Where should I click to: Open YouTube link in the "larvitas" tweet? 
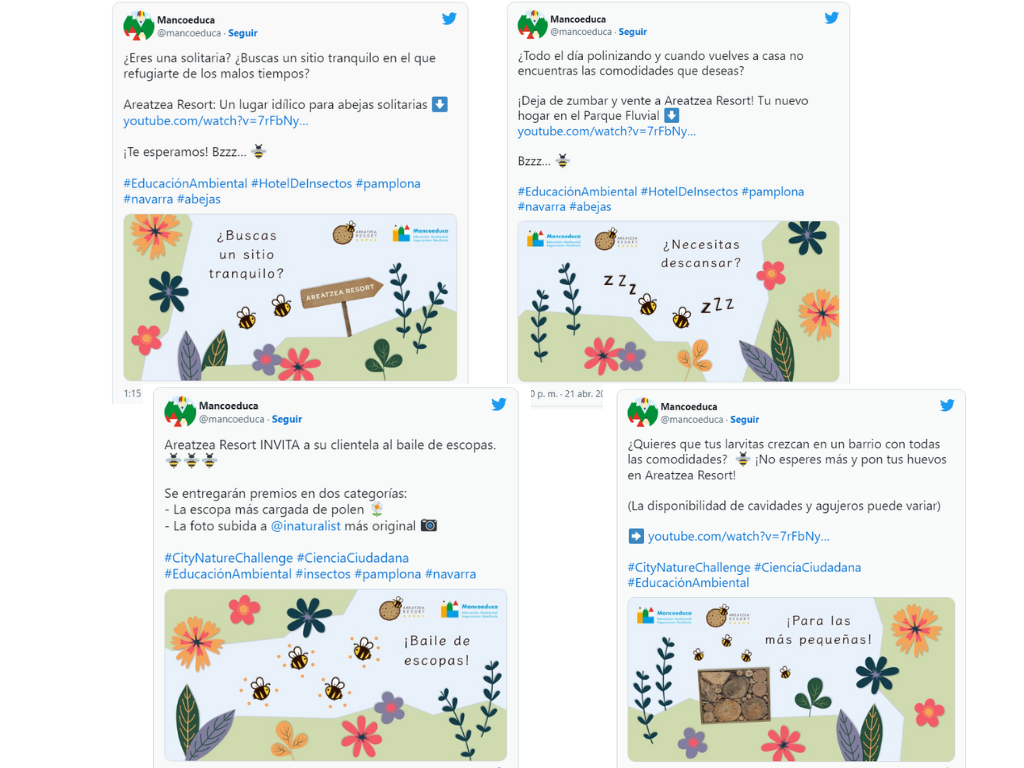point(738,537)
